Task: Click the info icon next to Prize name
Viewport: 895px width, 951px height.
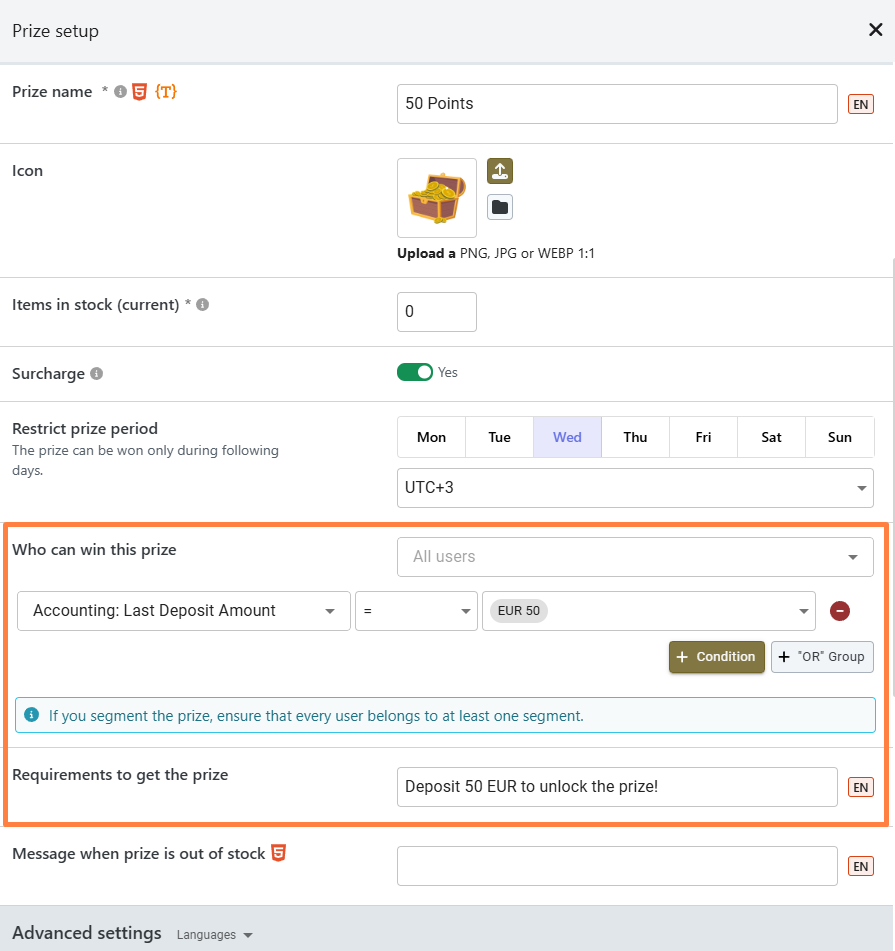Action: (x=120, y=92)
